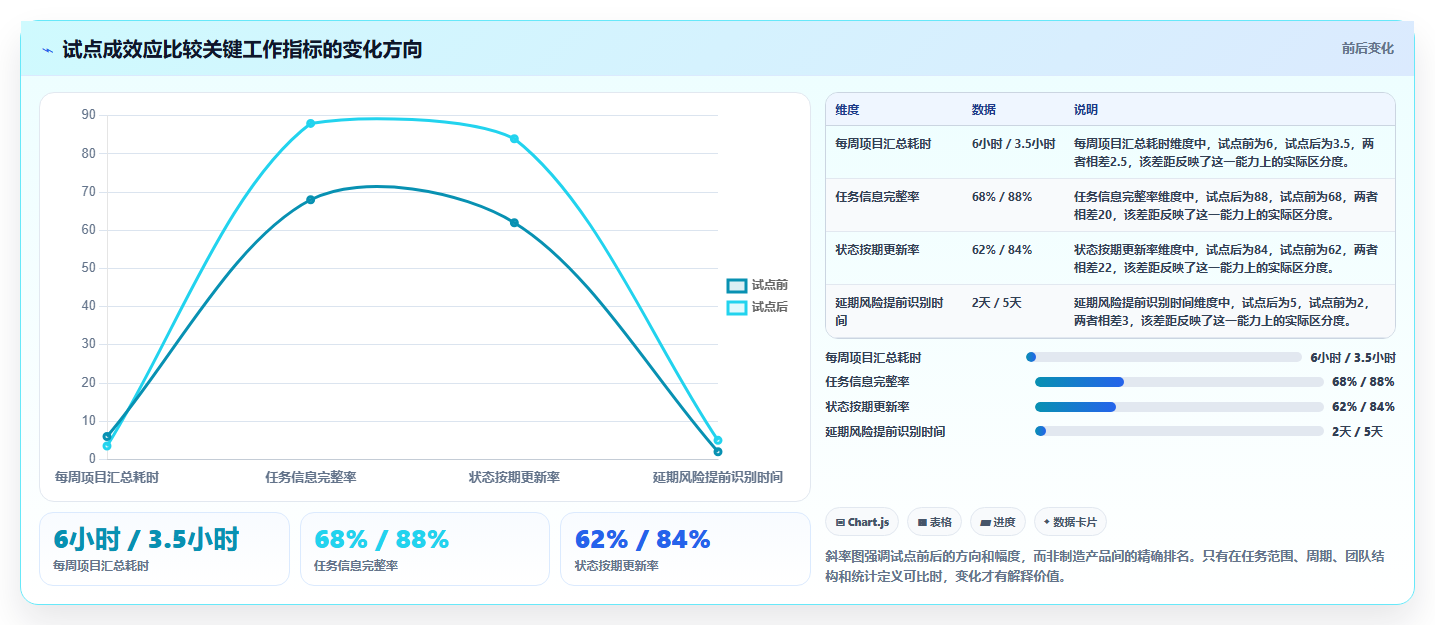
Task: Open the 68% / 88% data card
Action: click(x=425, y=549)
